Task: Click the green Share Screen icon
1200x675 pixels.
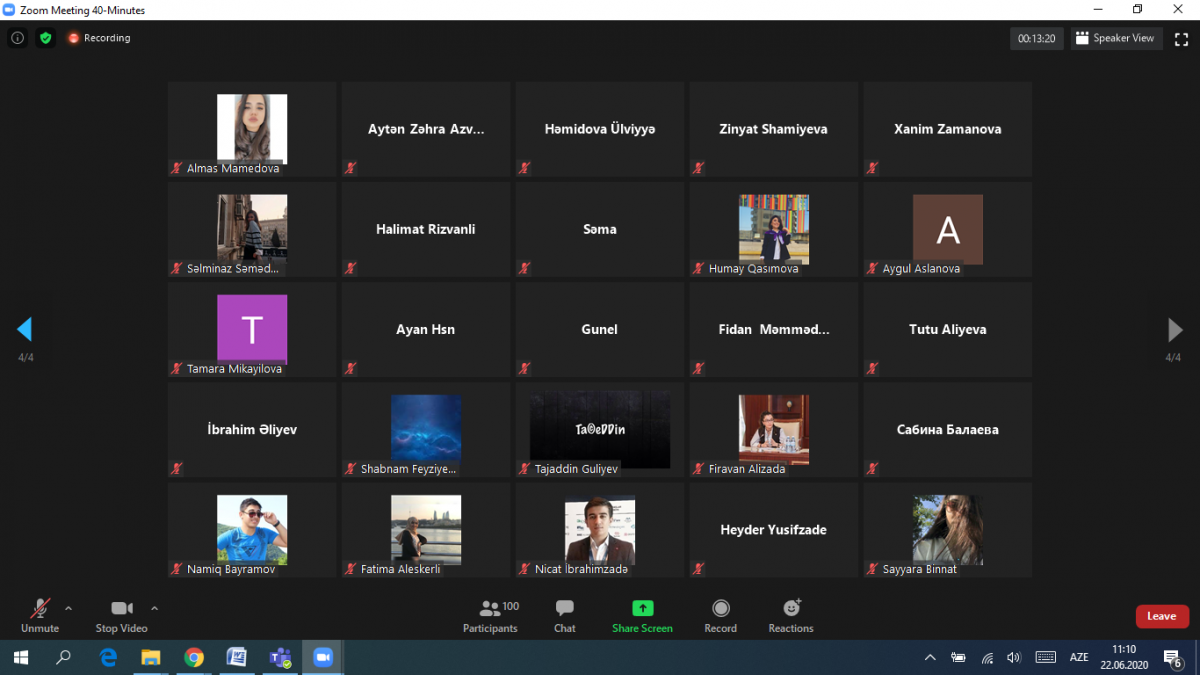Action: point(642,608)
